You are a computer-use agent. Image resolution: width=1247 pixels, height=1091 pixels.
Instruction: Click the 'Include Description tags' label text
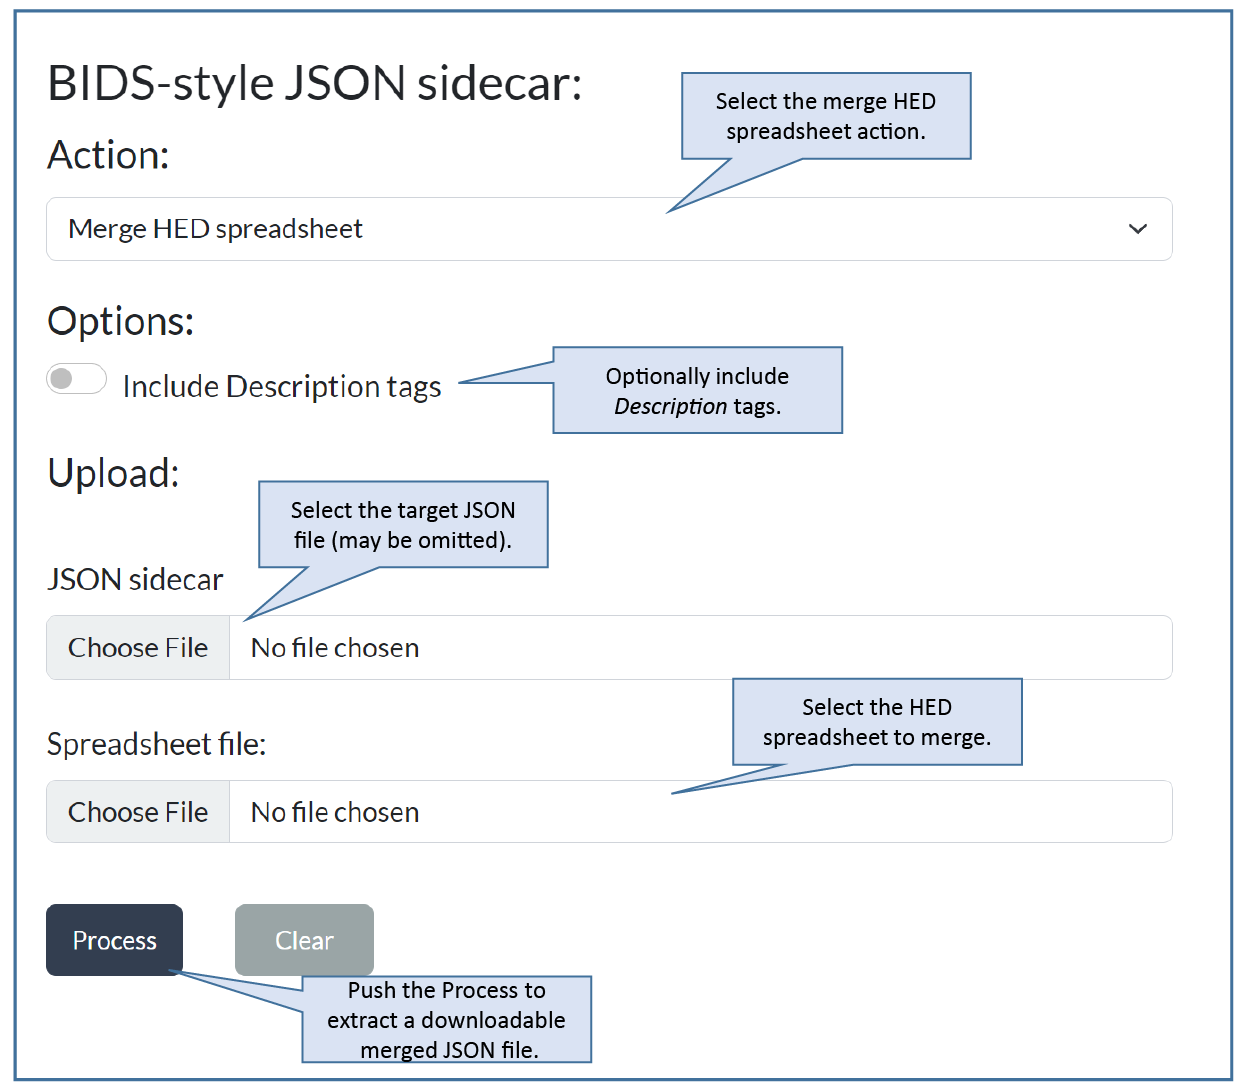281,387
